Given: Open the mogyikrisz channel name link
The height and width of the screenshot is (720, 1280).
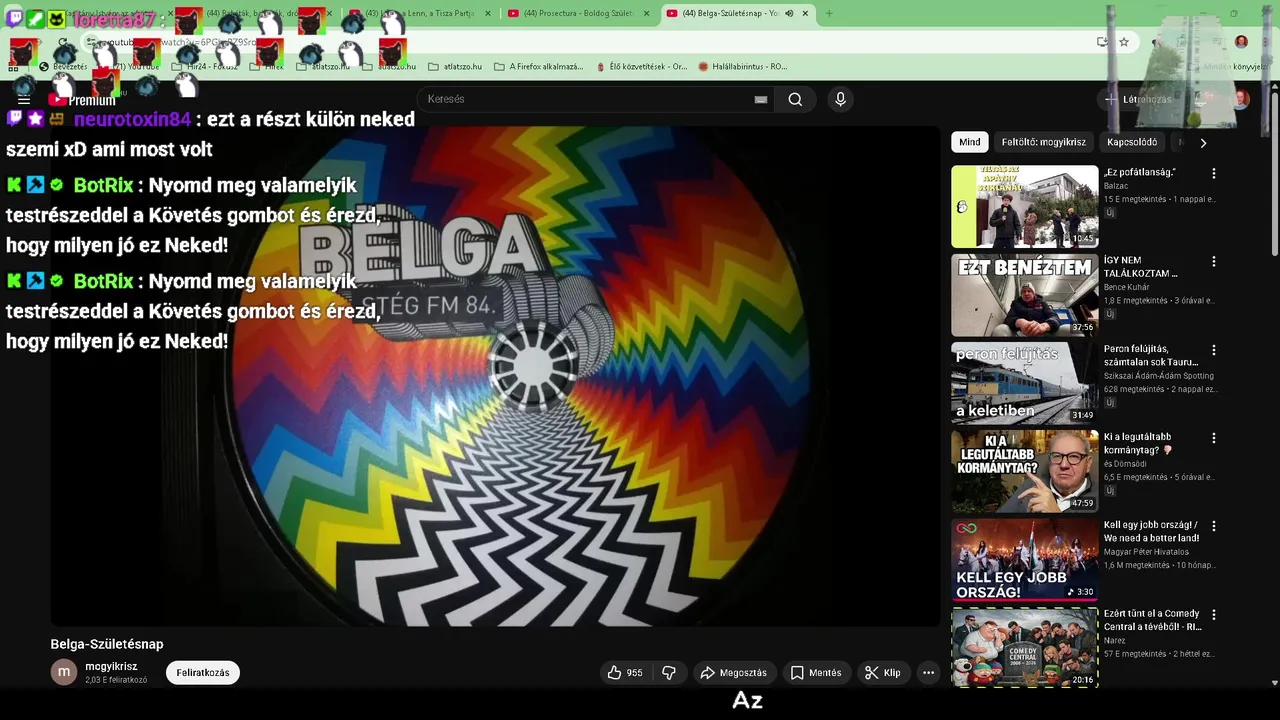Looking at the screenshot, I should coord(111,666).
